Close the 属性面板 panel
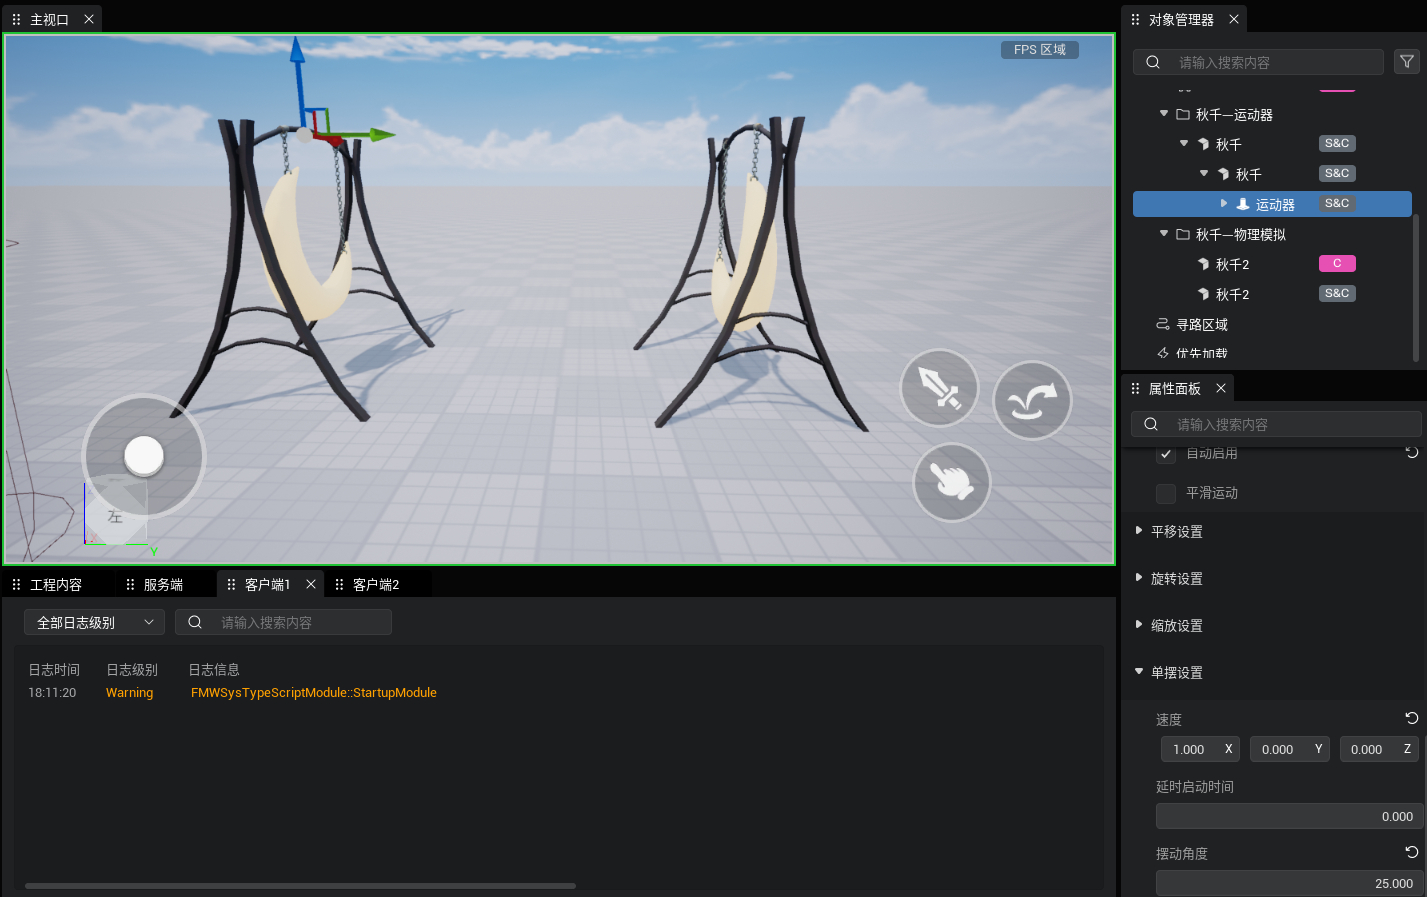 coord(1221,388)
